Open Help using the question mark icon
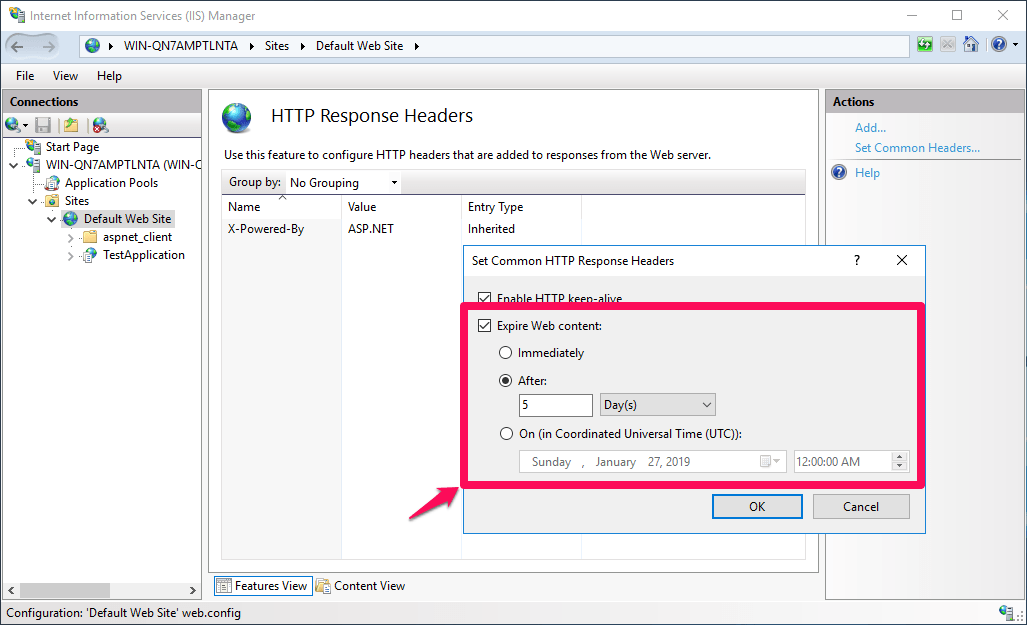The height and width of the screenshot is (625, 1027). (997, 44)
